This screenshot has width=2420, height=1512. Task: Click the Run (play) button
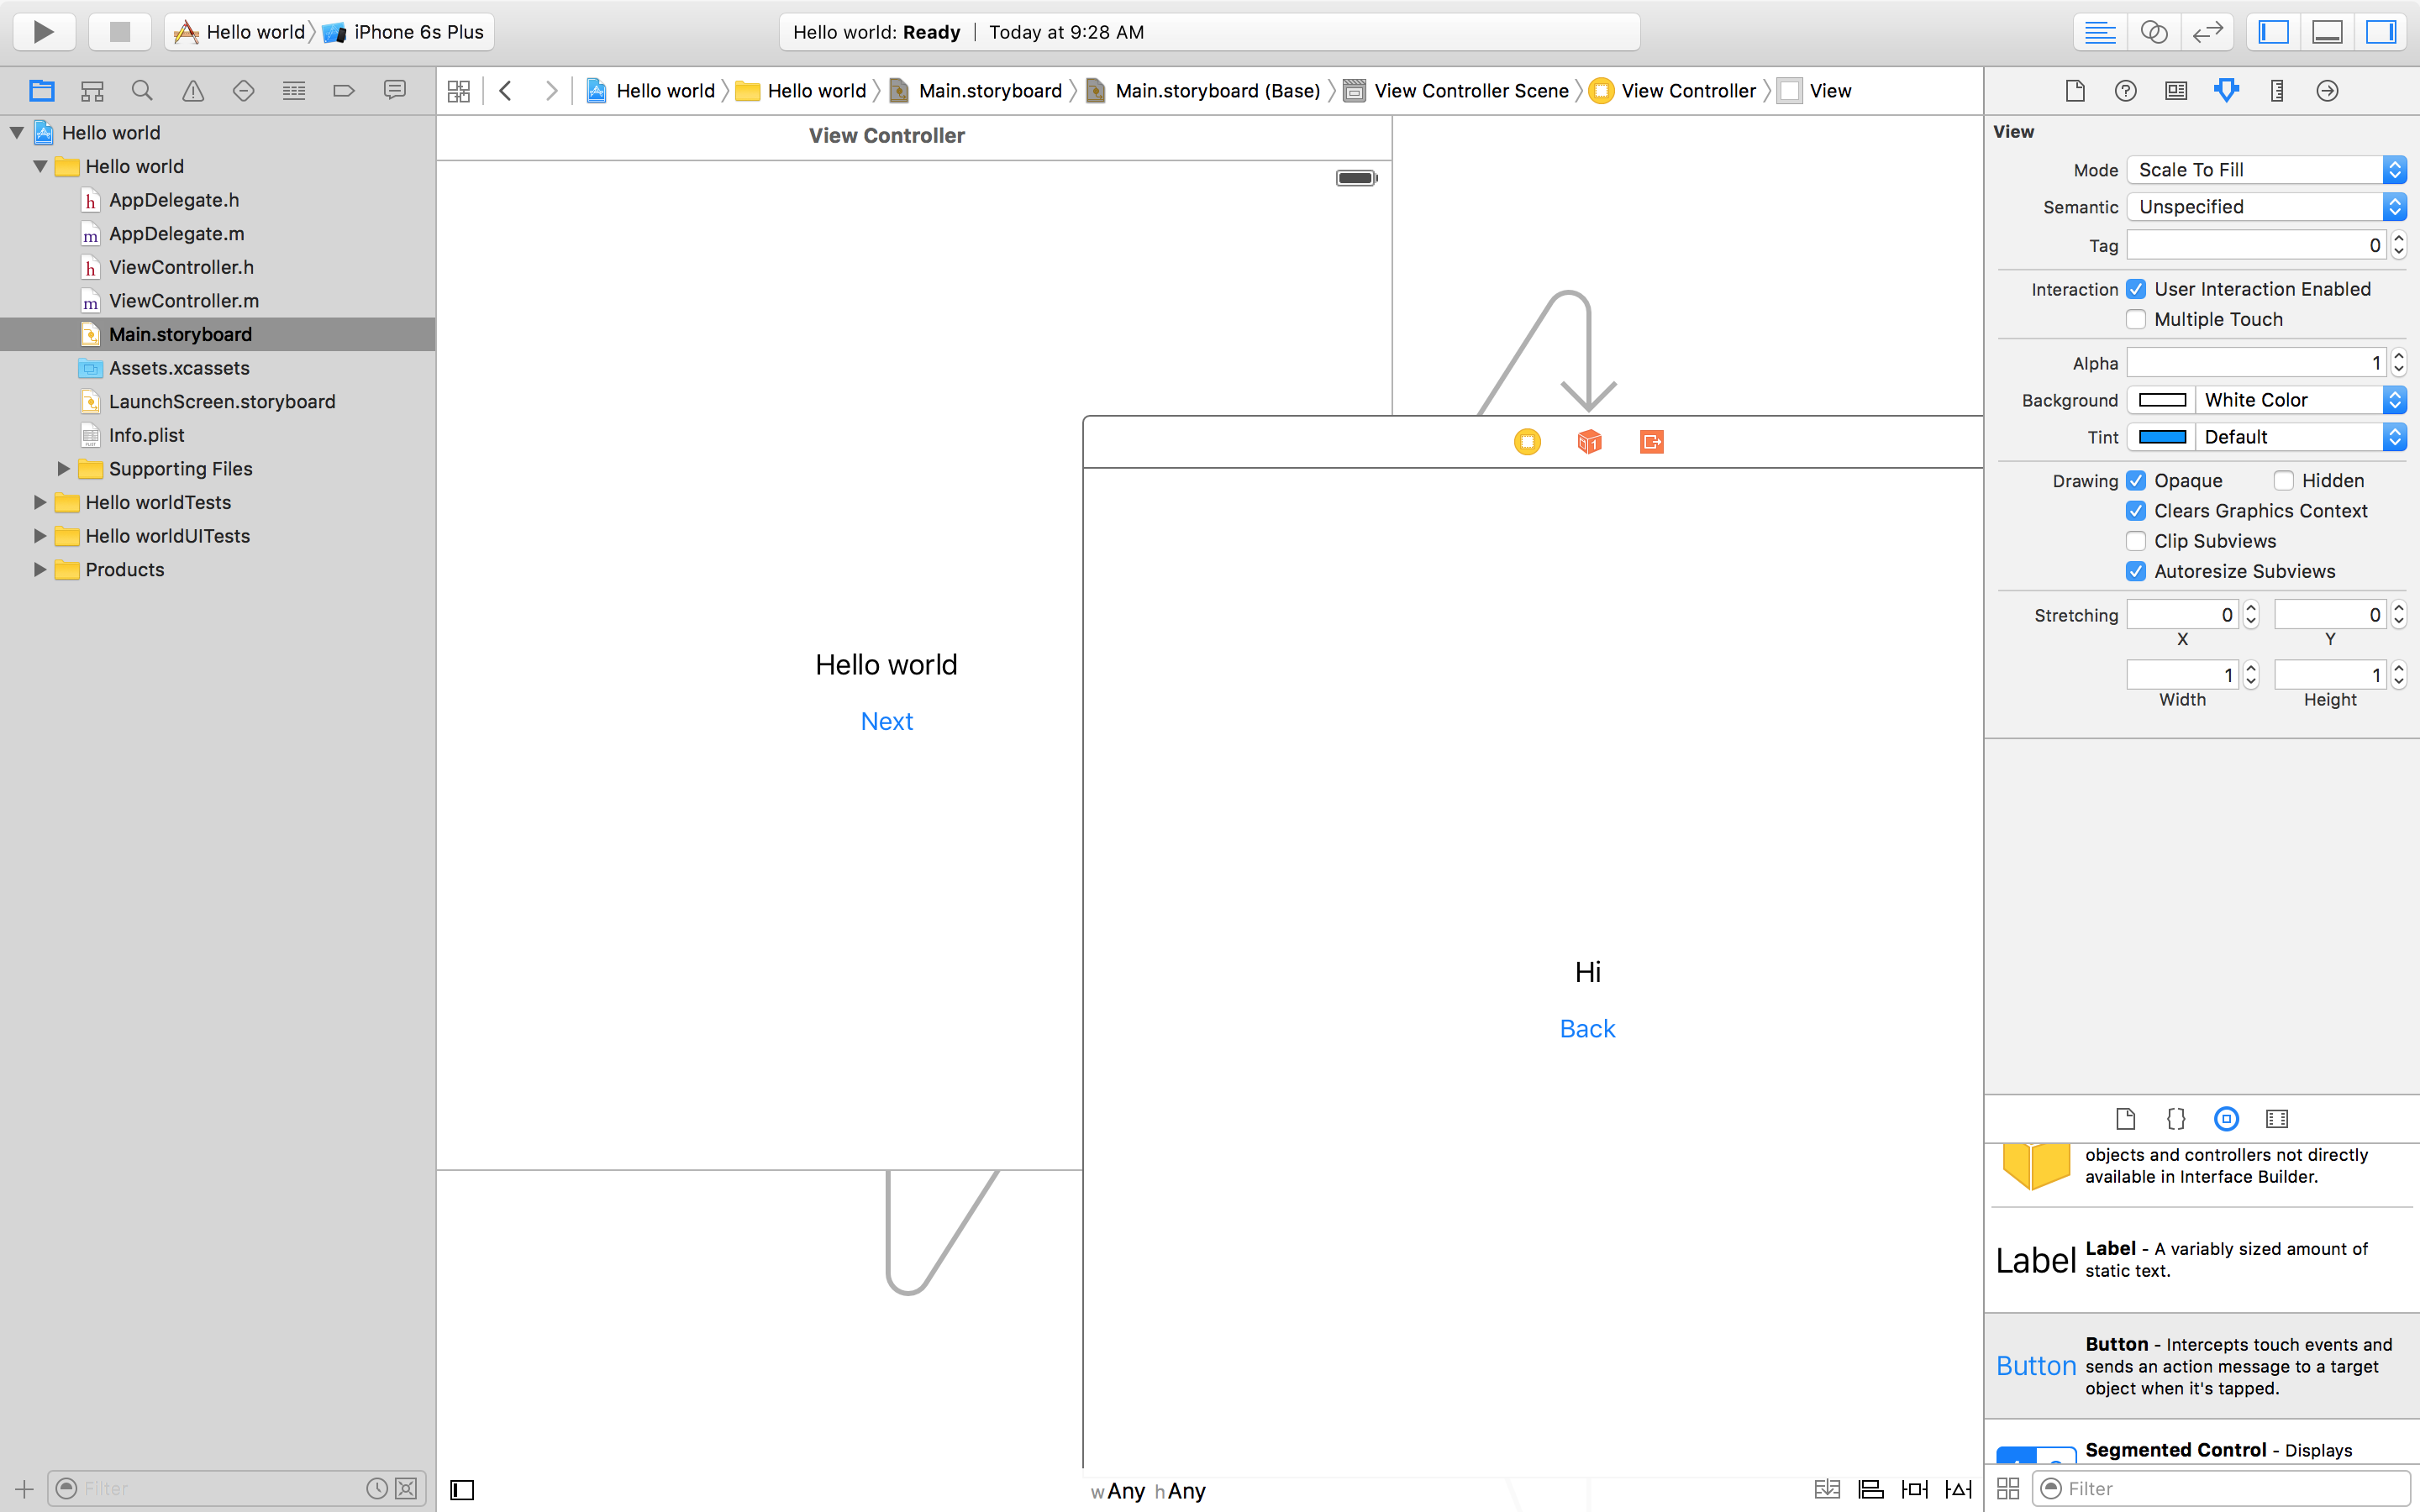tap(43, 31)
